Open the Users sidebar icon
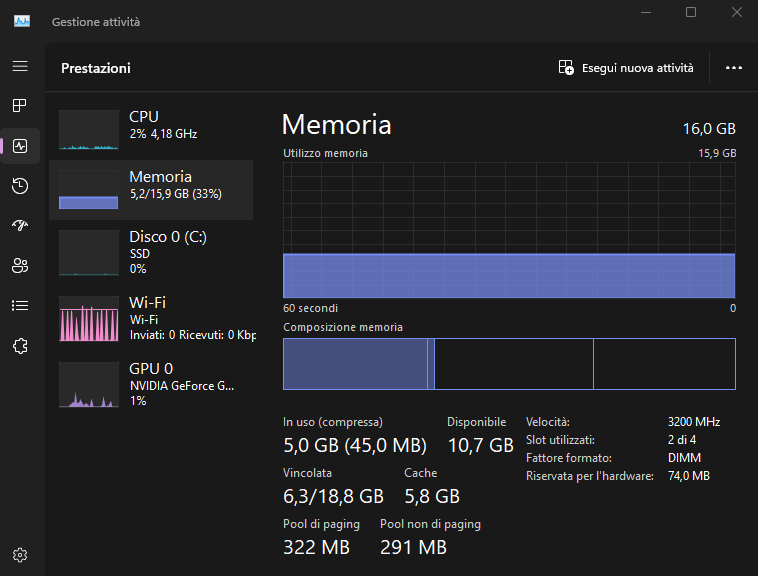 coord(20,265)
